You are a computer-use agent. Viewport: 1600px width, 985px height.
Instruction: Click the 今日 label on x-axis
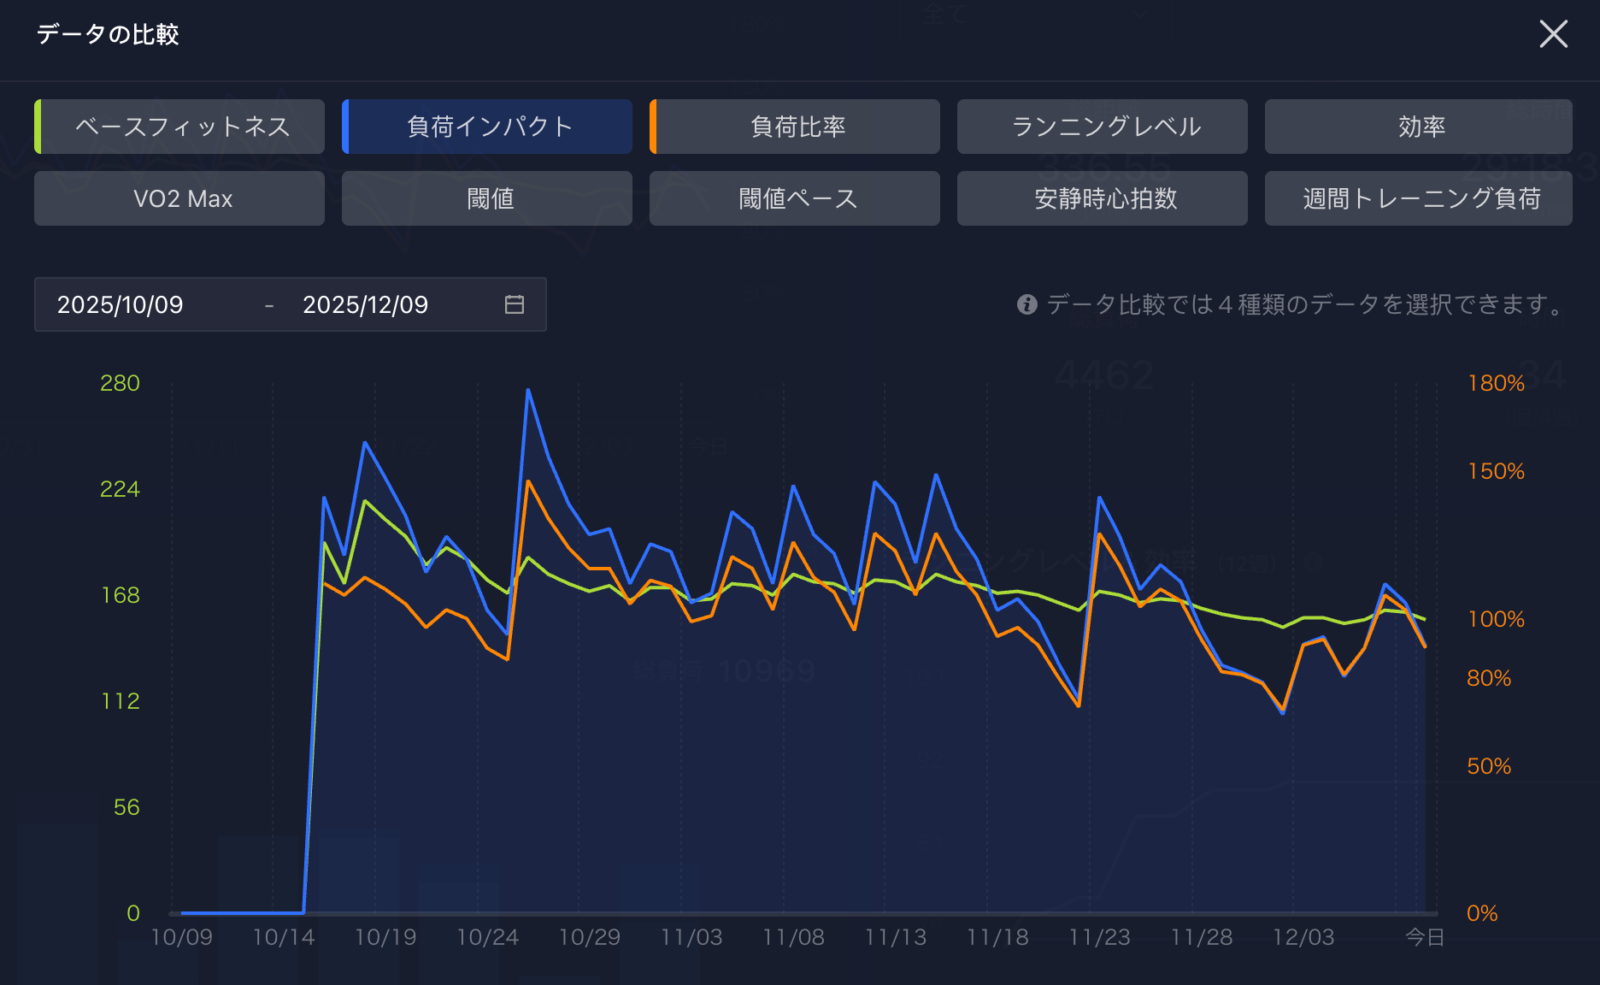(1424, 938)
